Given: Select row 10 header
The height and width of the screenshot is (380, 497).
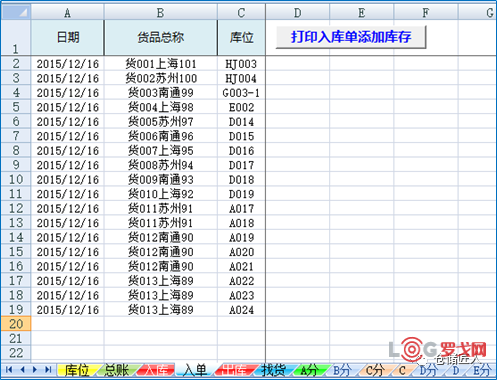Looking at the screenshot, I should (16, 179).
